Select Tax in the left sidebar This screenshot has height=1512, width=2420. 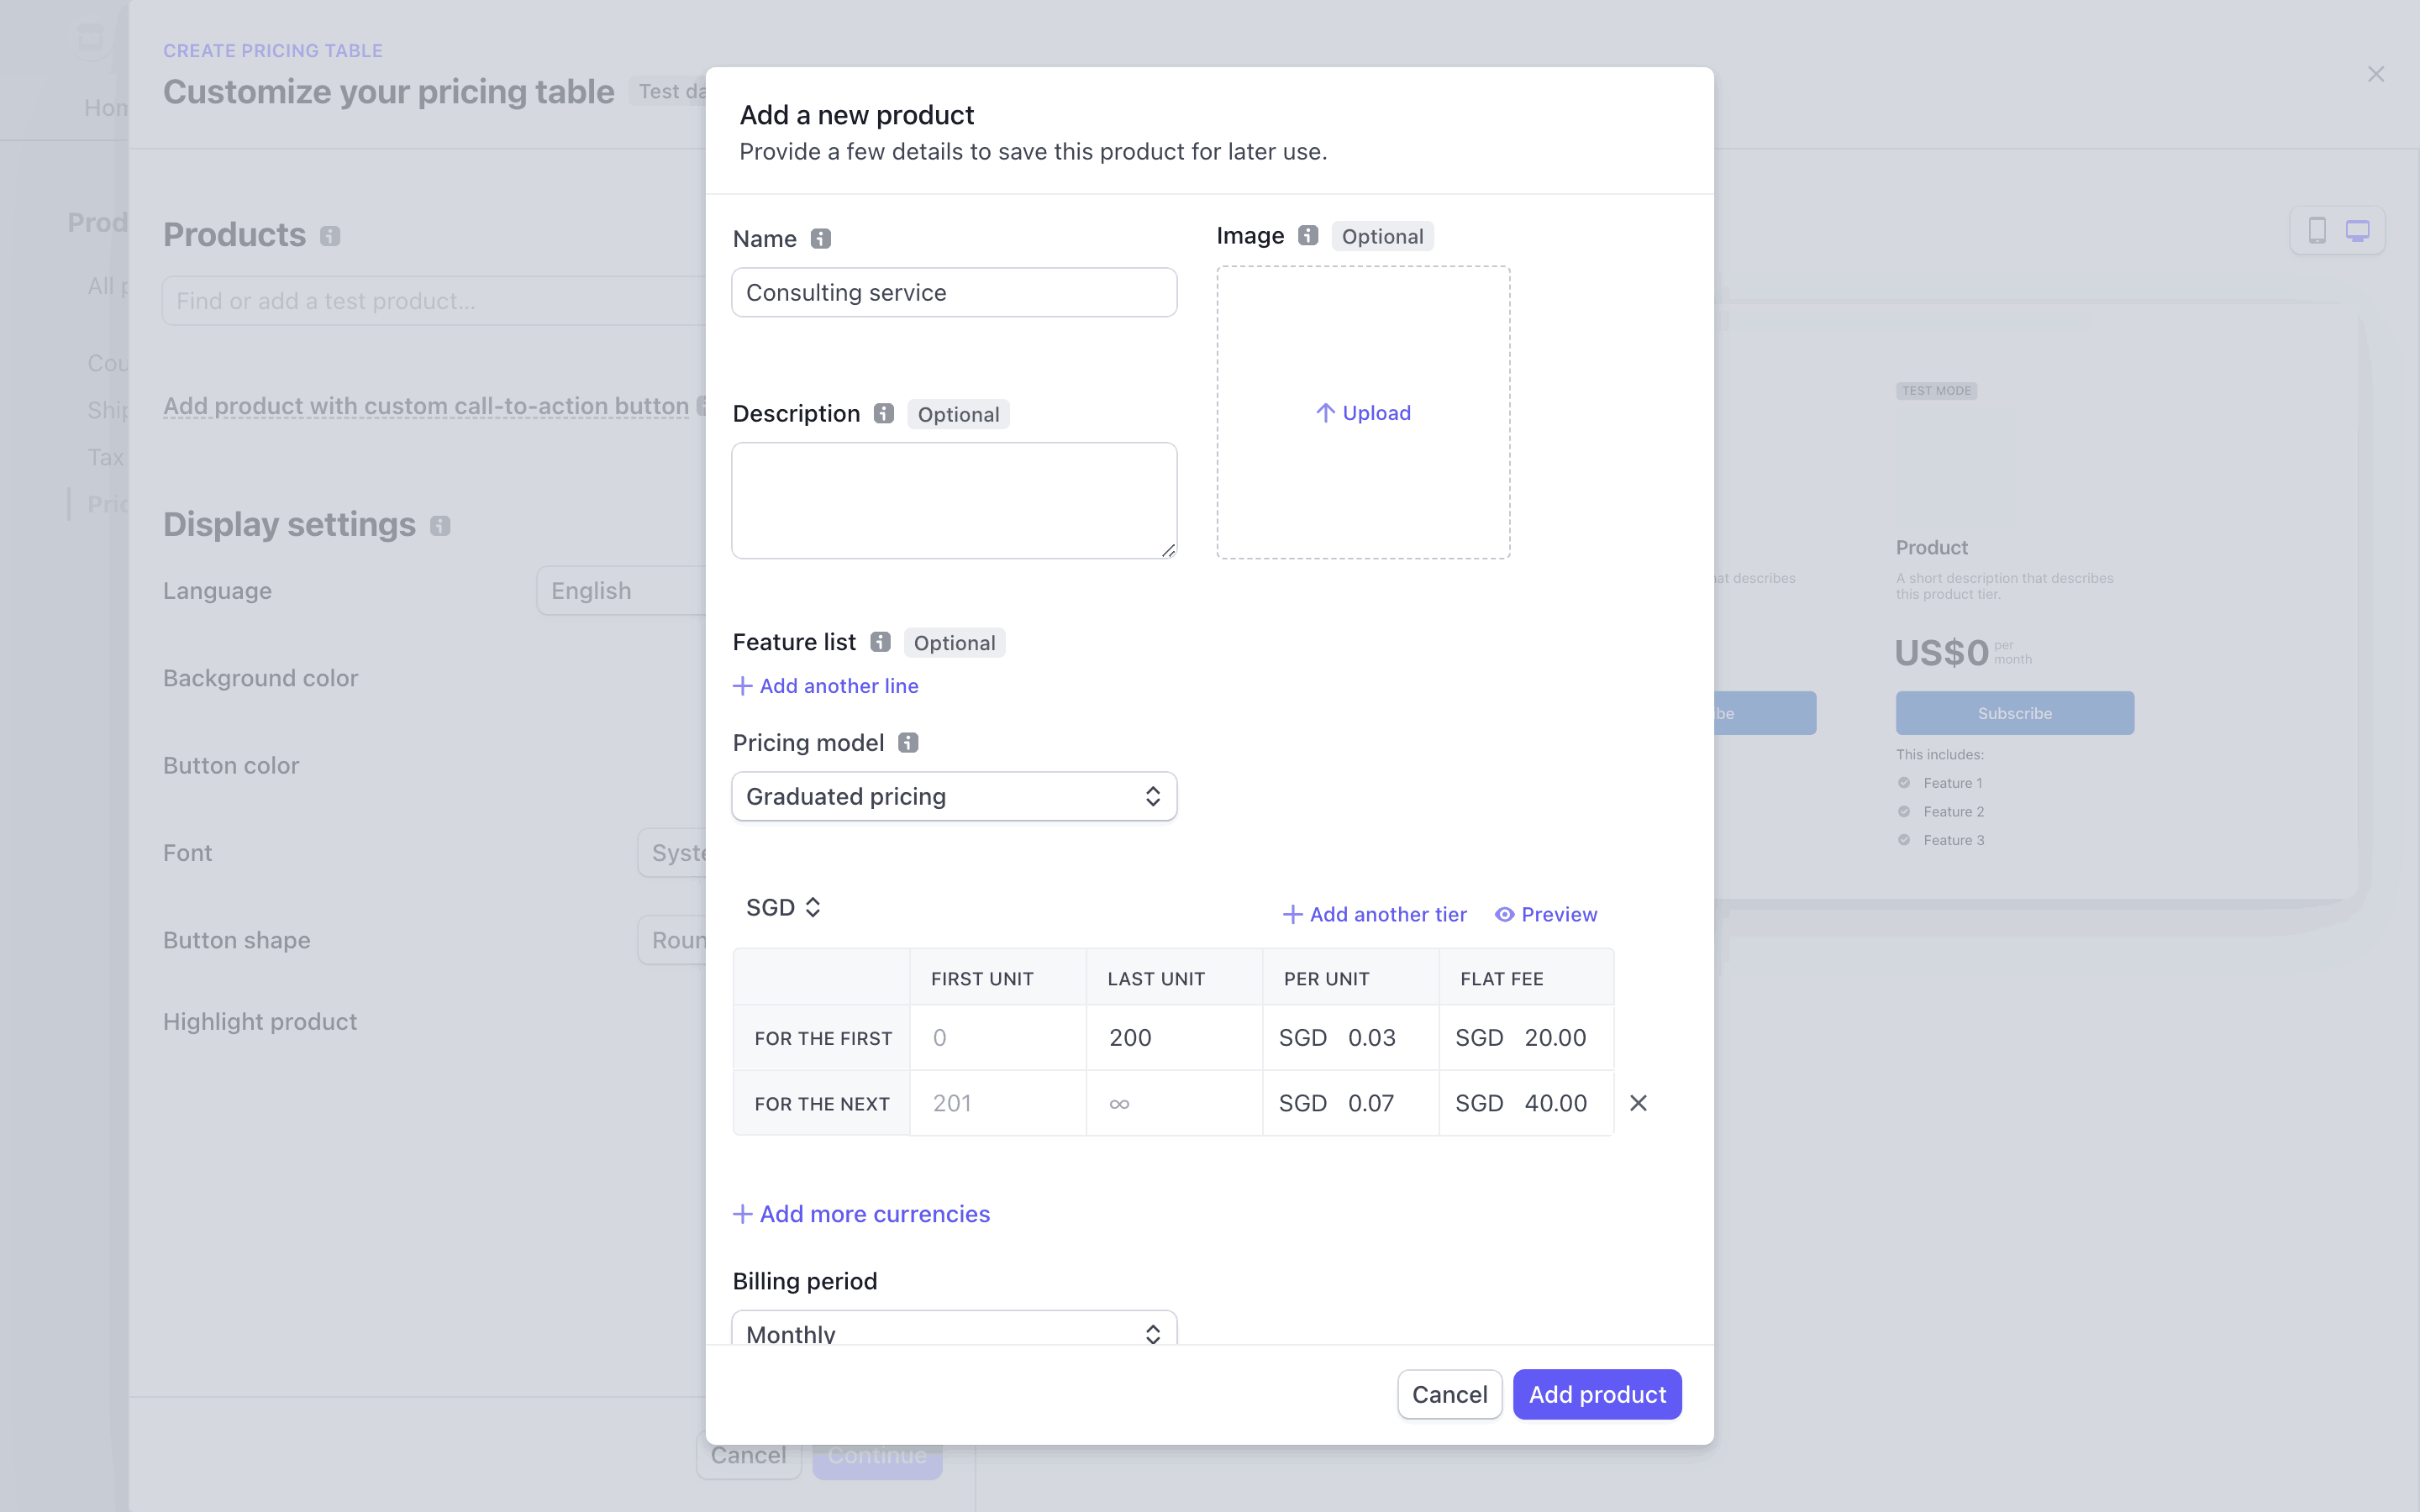pos(105,456)
